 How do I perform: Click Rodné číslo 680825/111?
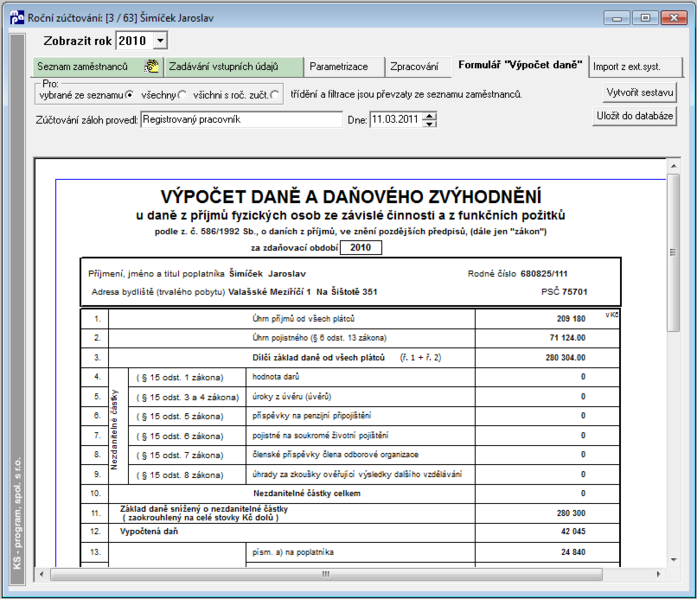(x=517, y=274)
